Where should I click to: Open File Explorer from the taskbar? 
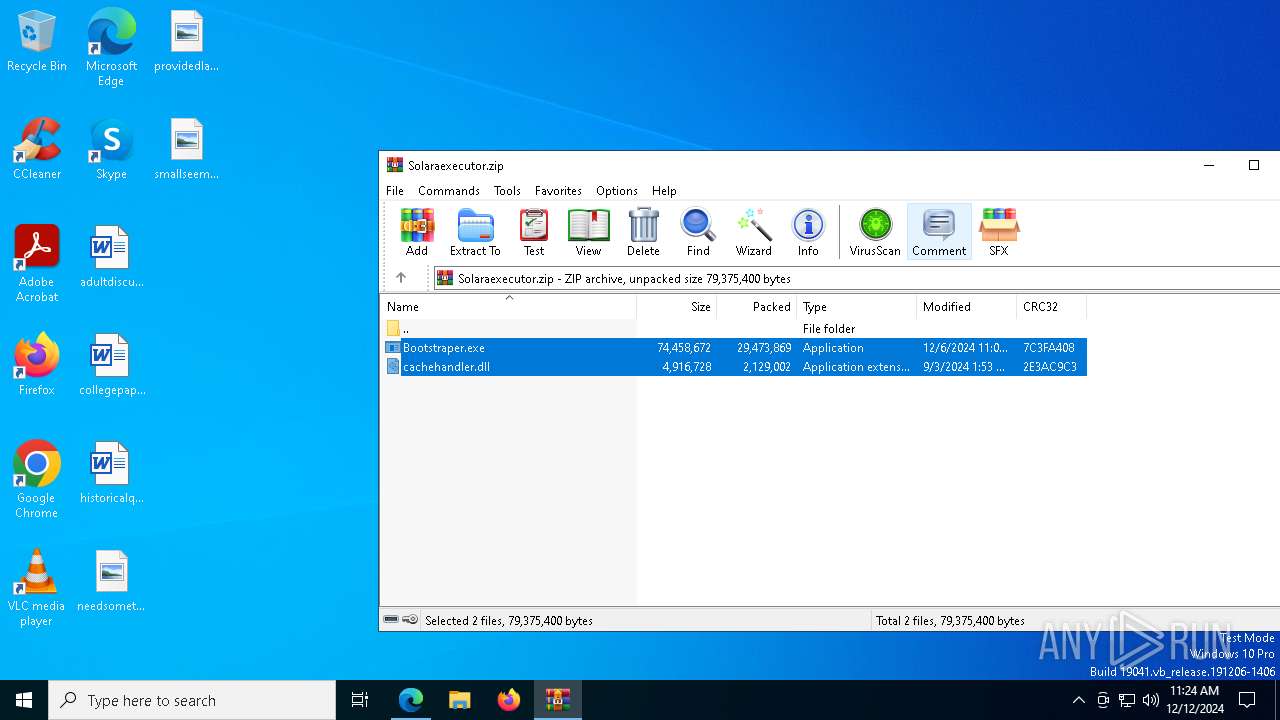[x=460, y=700]
